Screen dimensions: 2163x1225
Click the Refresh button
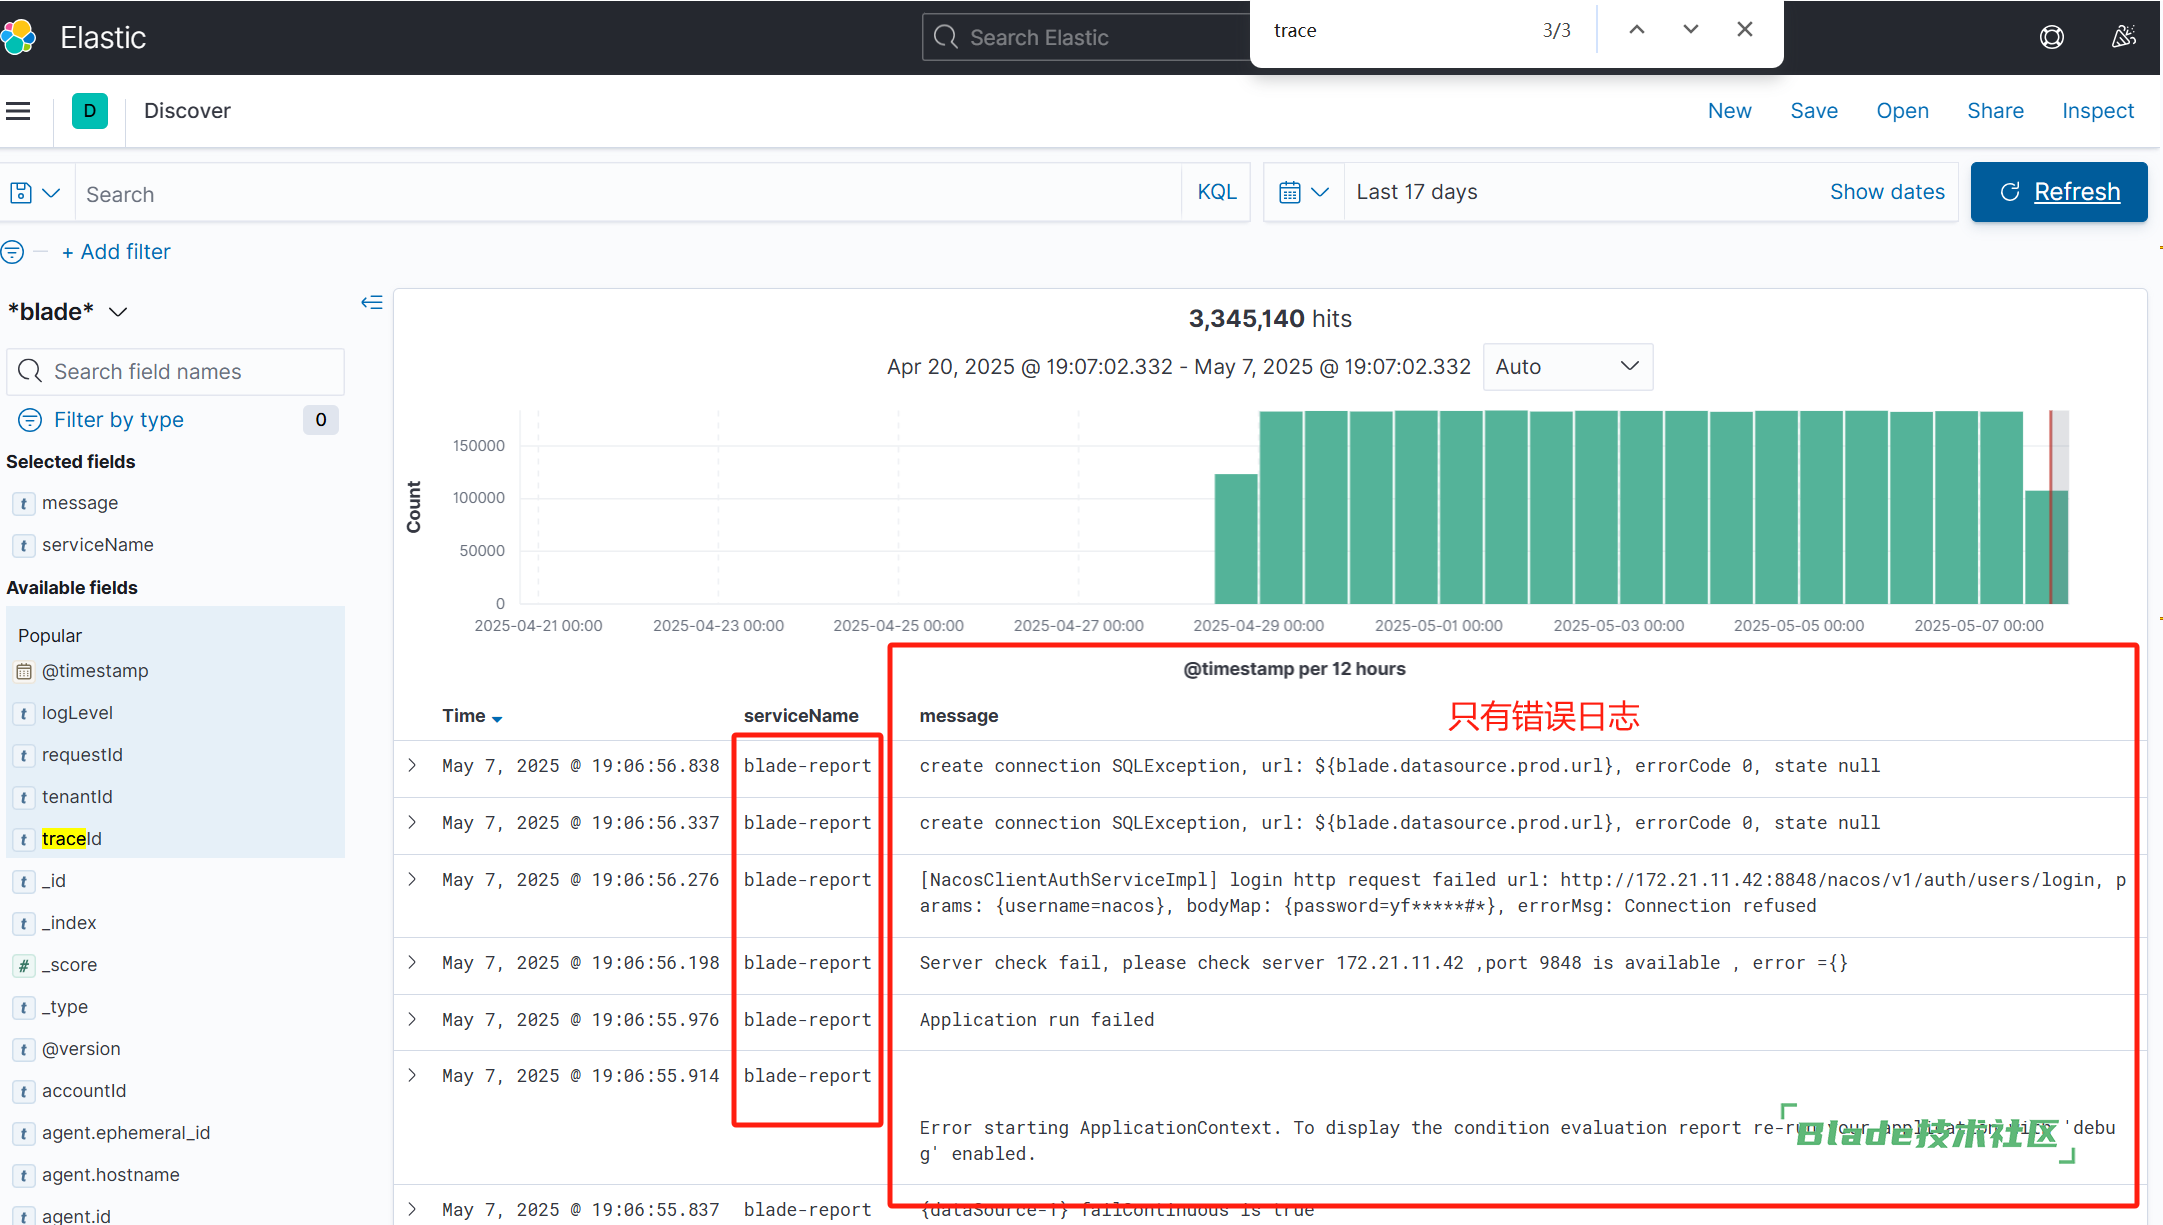(2059, 192)
